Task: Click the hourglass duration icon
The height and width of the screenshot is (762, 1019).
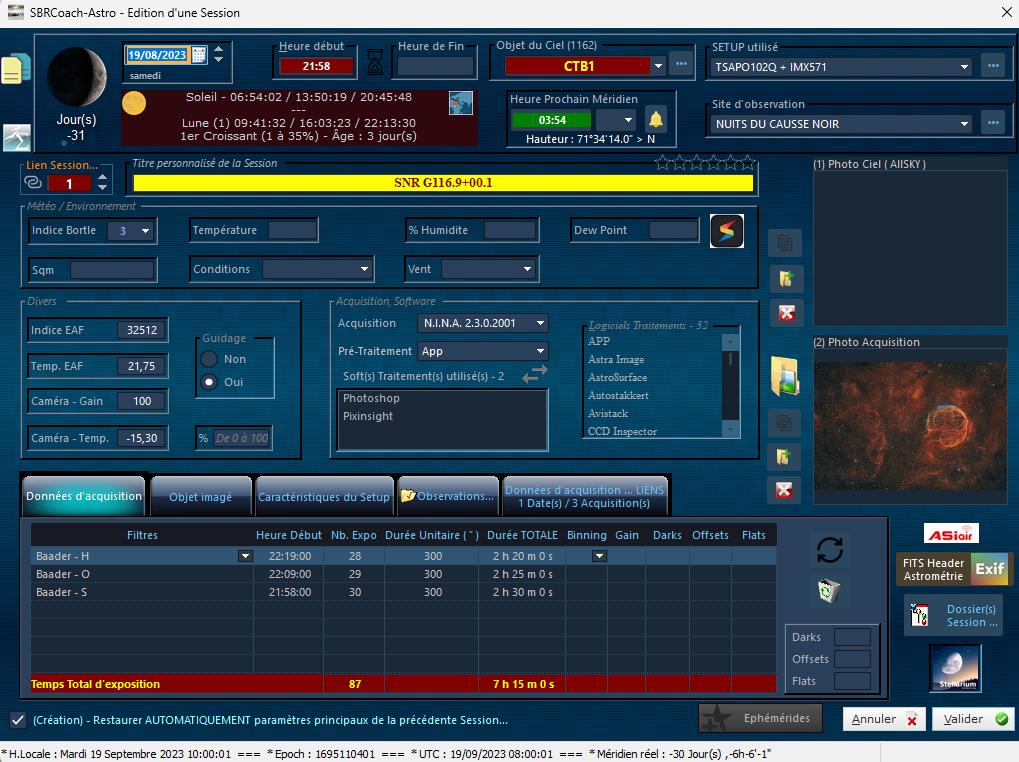Action: click(x=375, y=63)
